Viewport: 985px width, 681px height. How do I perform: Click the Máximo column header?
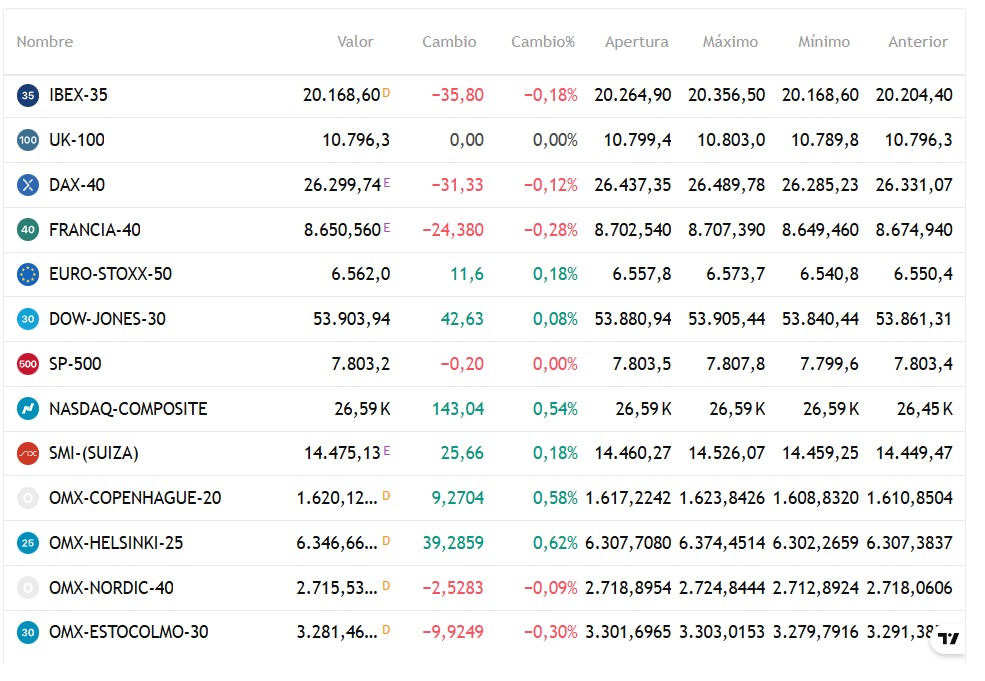[730, 42]
